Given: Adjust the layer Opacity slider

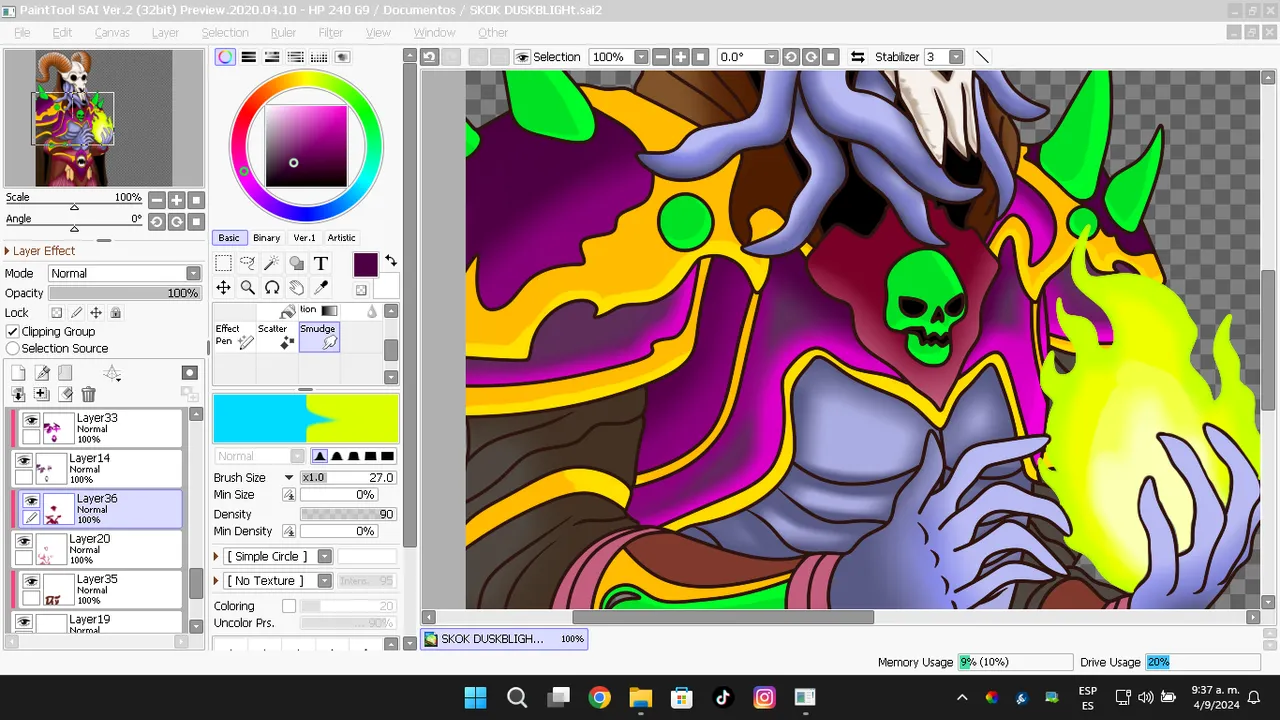Looking at the screenshot, I should 124,293.
